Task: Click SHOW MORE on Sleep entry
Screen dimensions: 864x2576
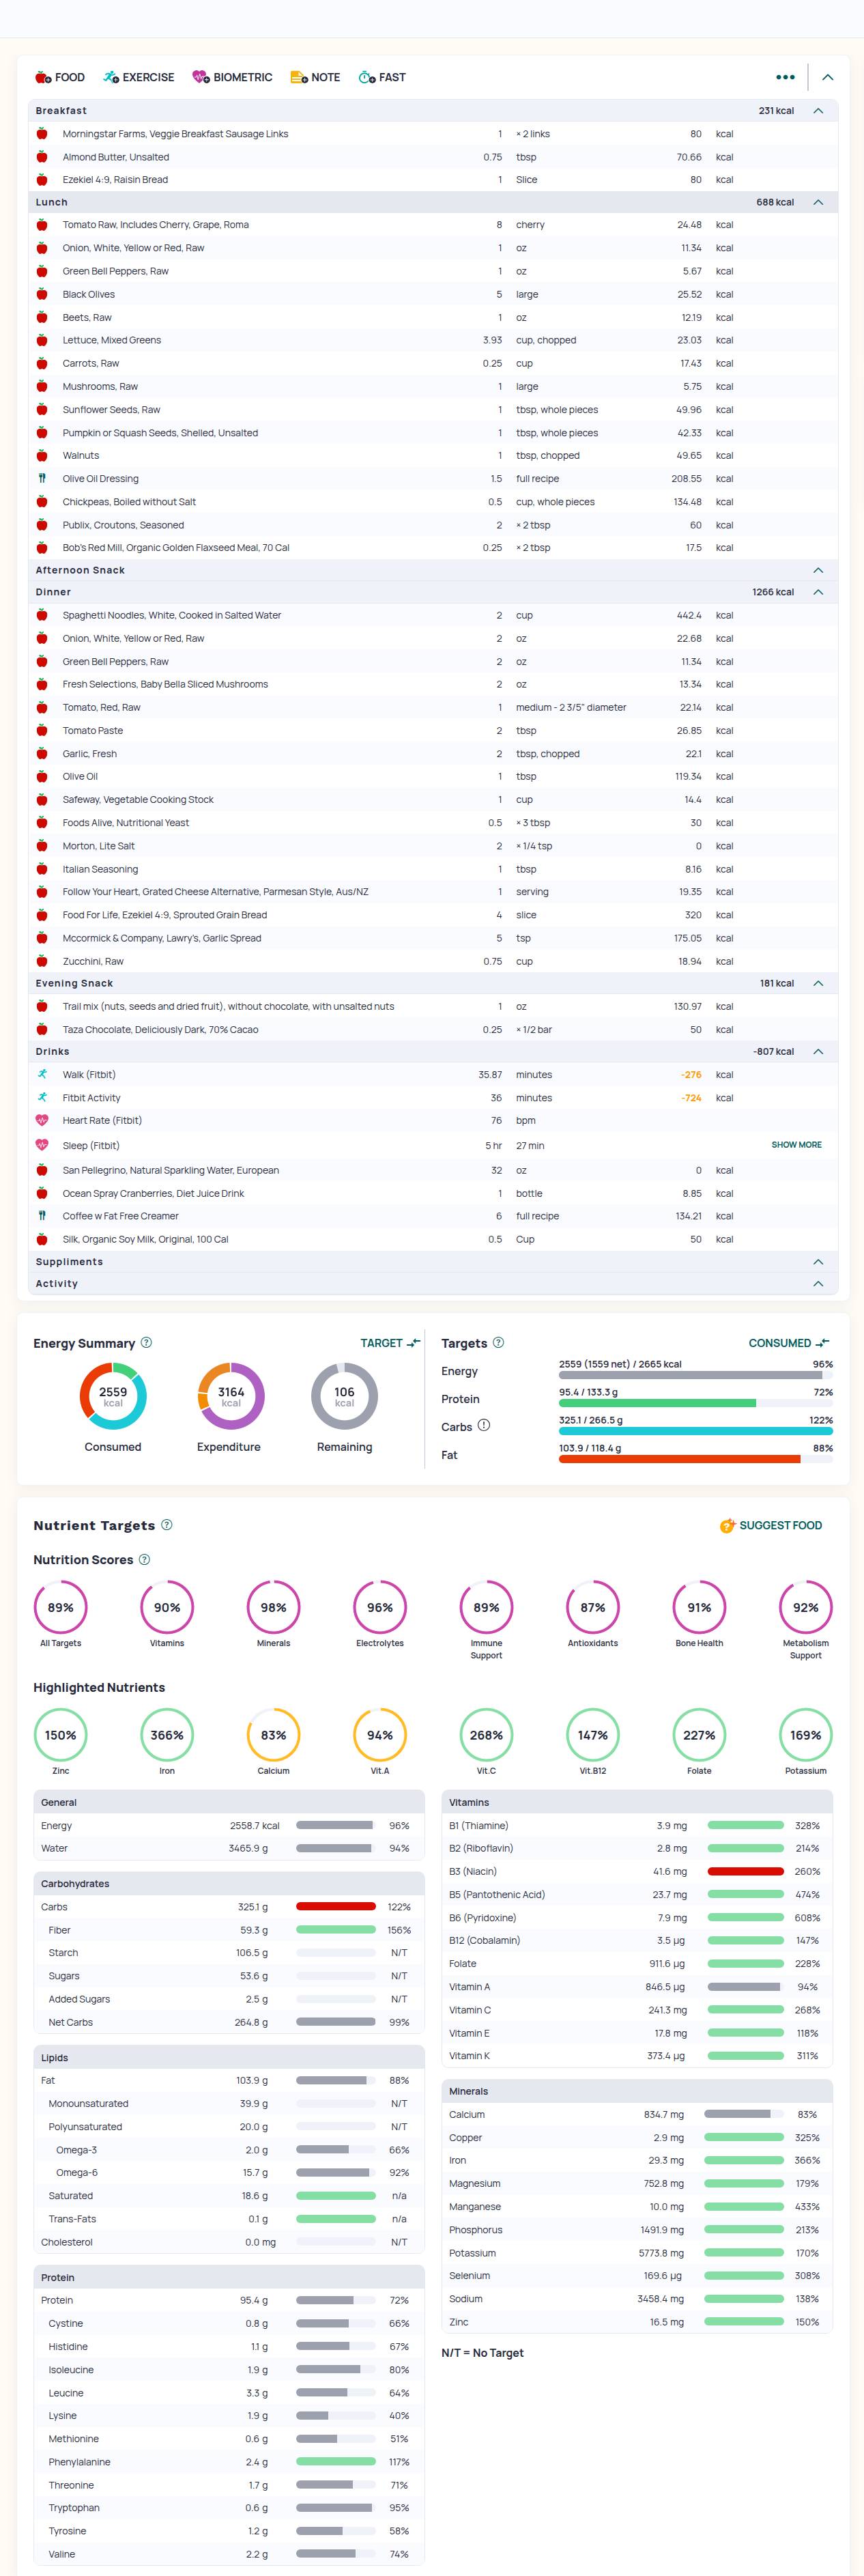Action: click(x=796, y=1145)
